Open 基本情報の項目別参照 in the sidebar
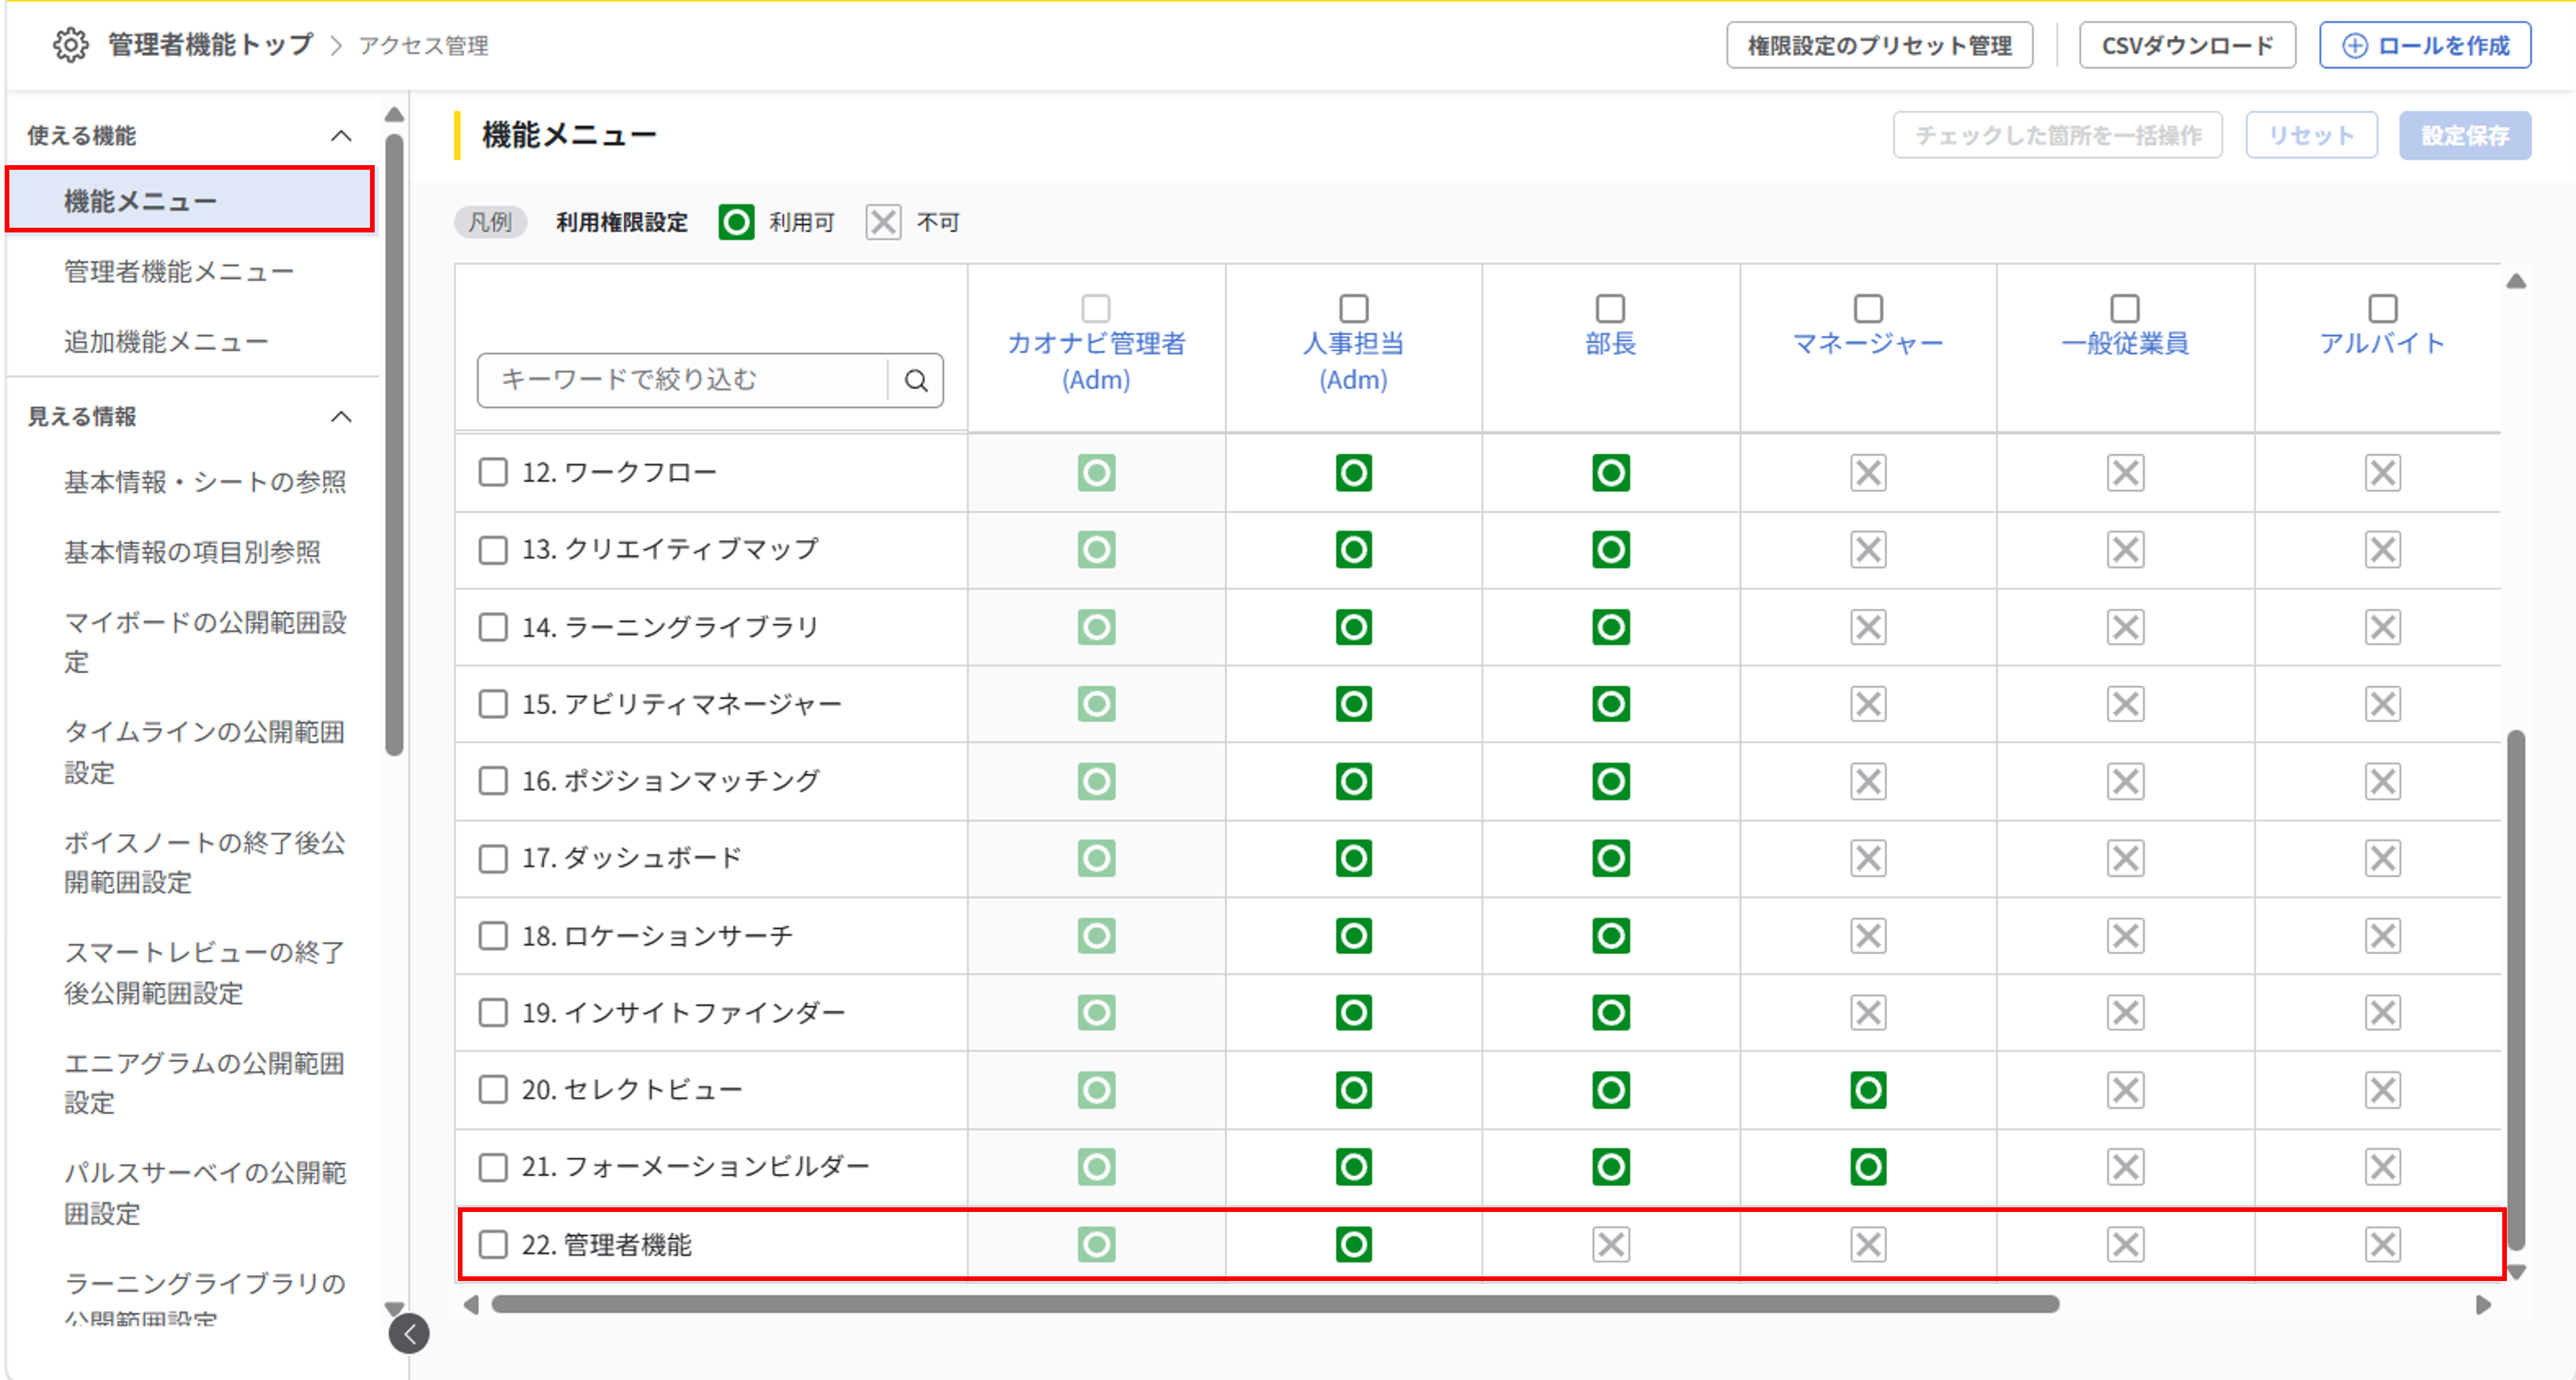 tap(192, 552)
